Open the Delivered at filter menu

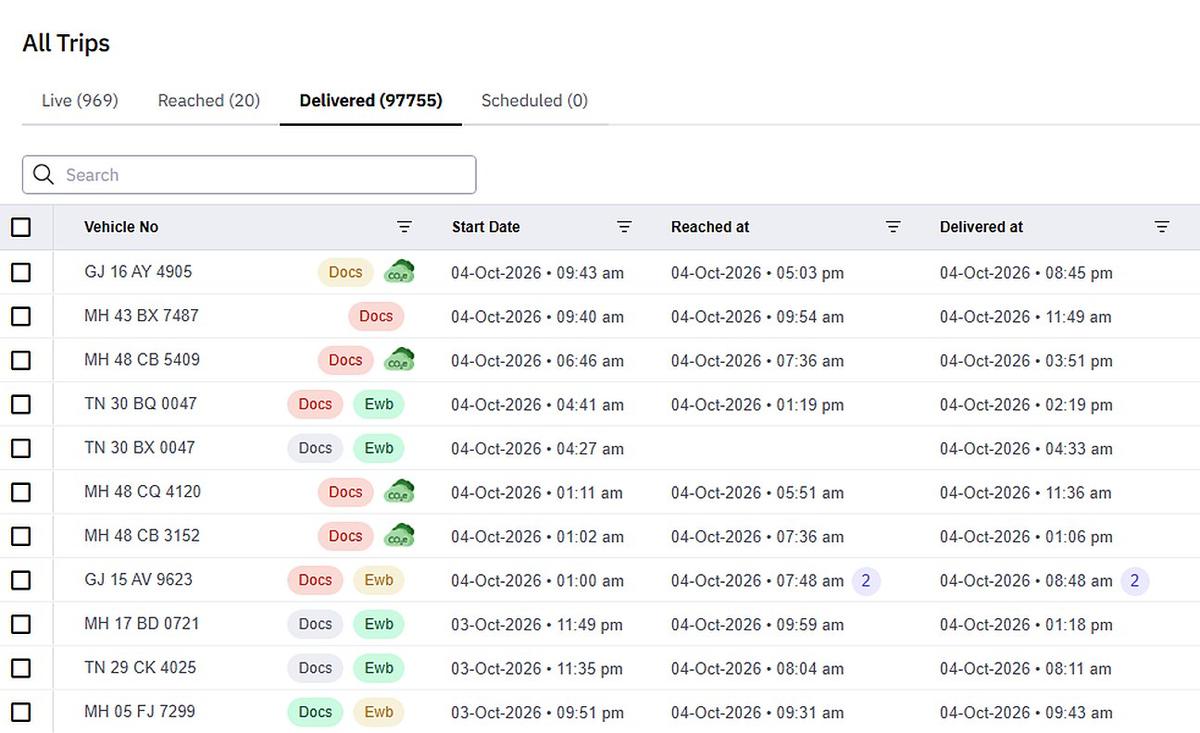point(1162,227)
